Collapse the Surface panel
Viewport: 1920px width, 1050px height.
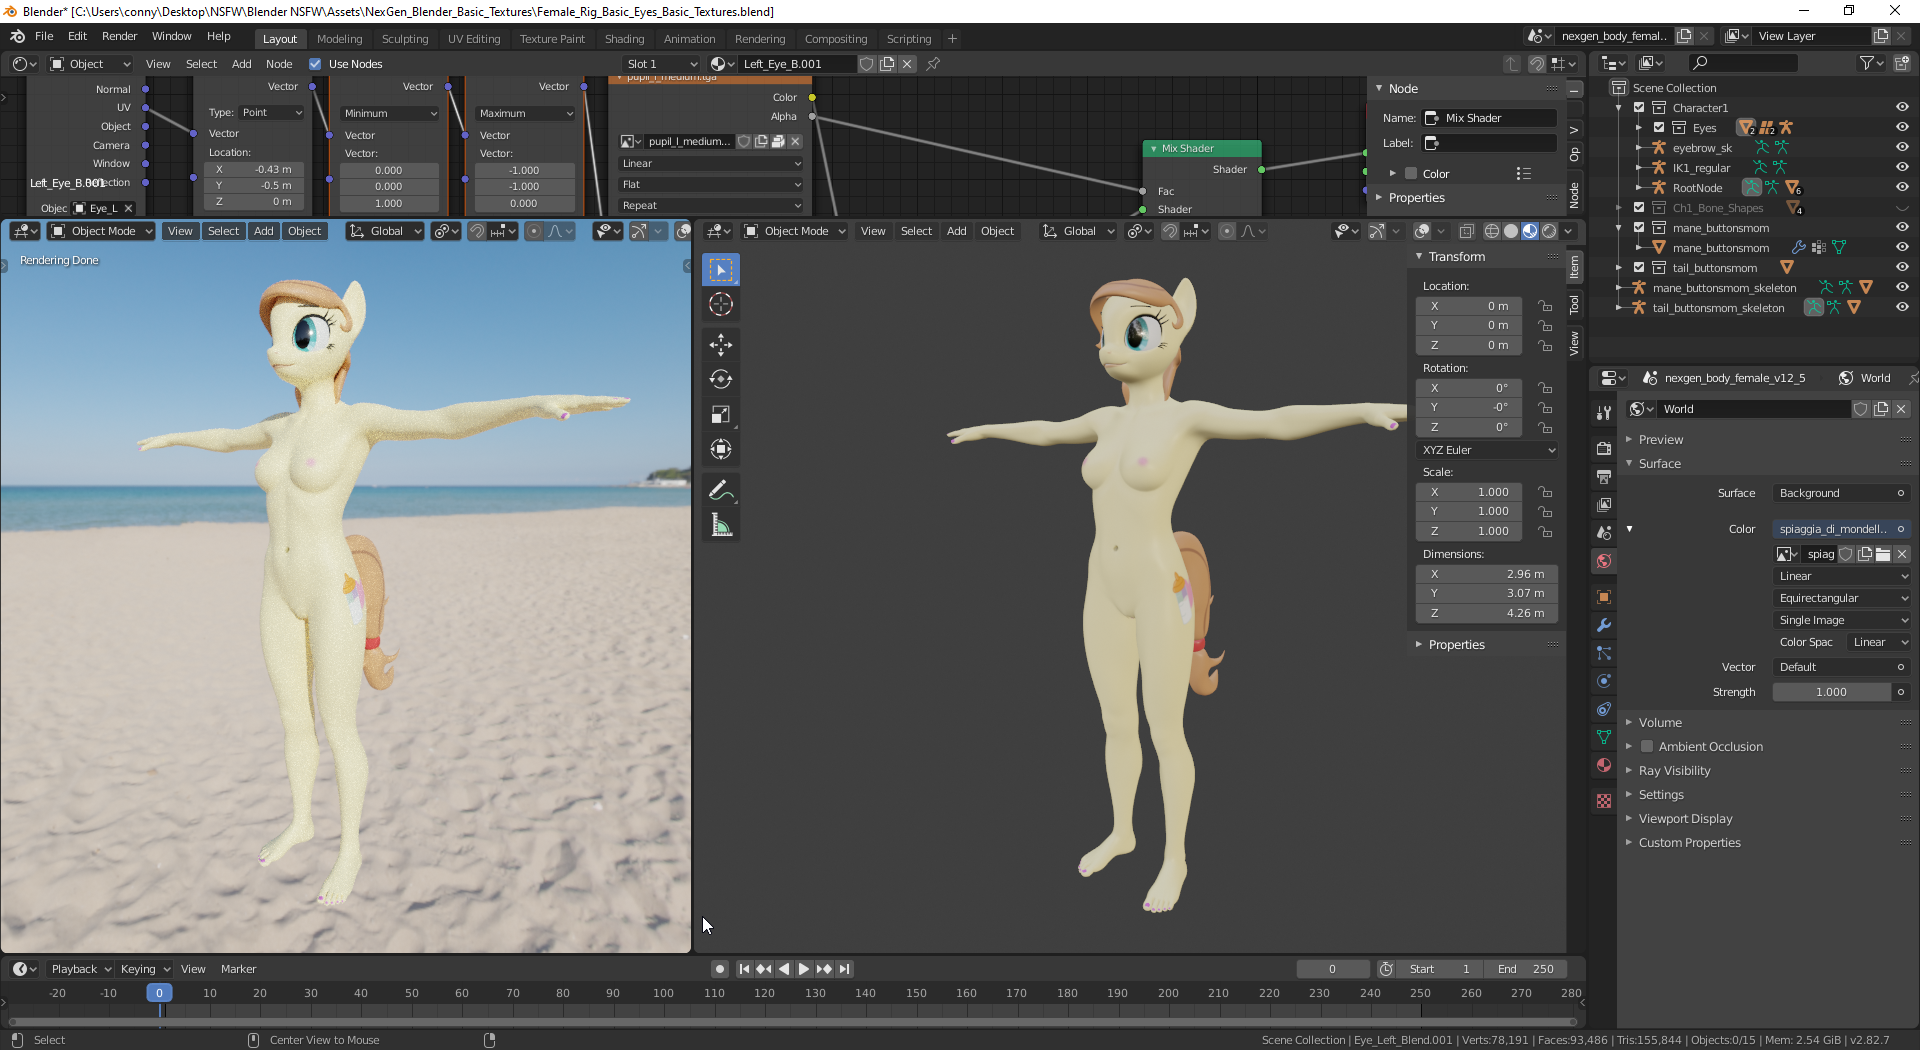coord(1659,464)
